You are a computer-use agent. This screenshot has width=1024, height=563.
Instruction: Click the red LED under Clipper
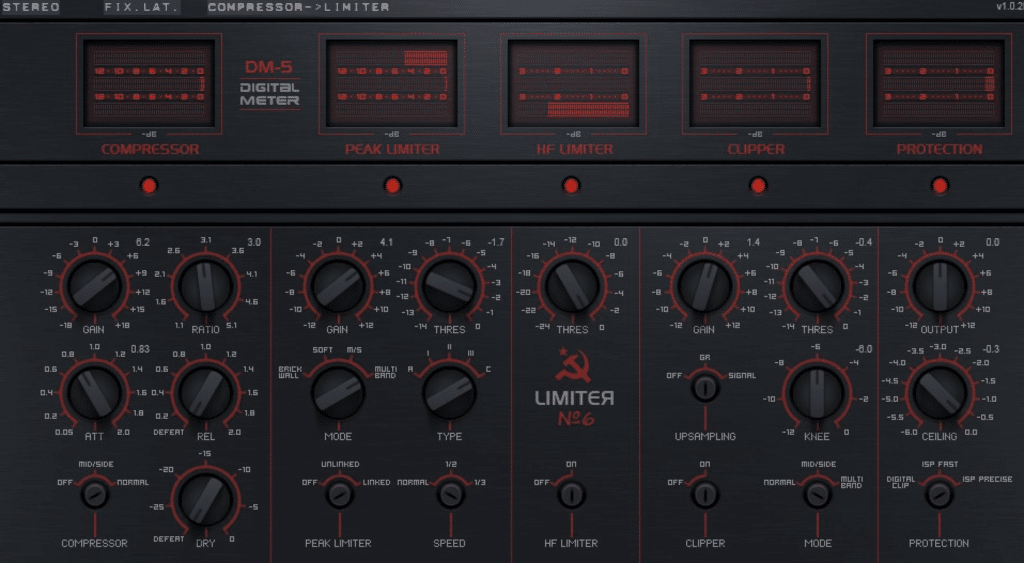pos(758,185)
